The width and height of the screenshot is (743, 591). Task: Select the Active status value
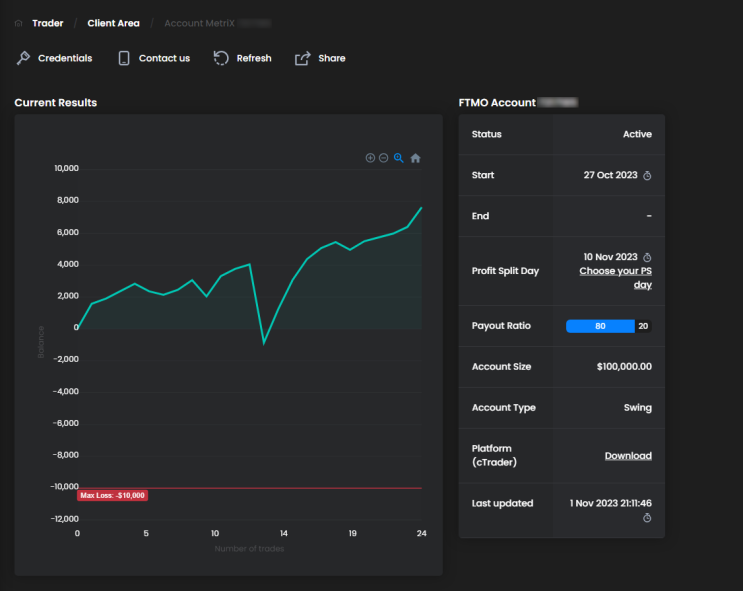click(x=637, y=134)
